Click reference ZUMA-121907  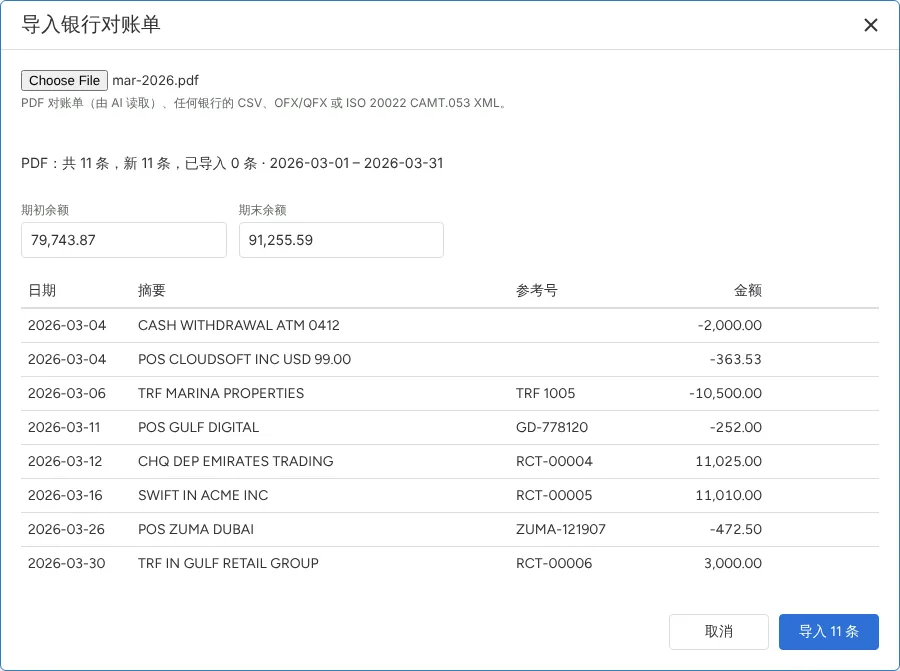[561, 529]
